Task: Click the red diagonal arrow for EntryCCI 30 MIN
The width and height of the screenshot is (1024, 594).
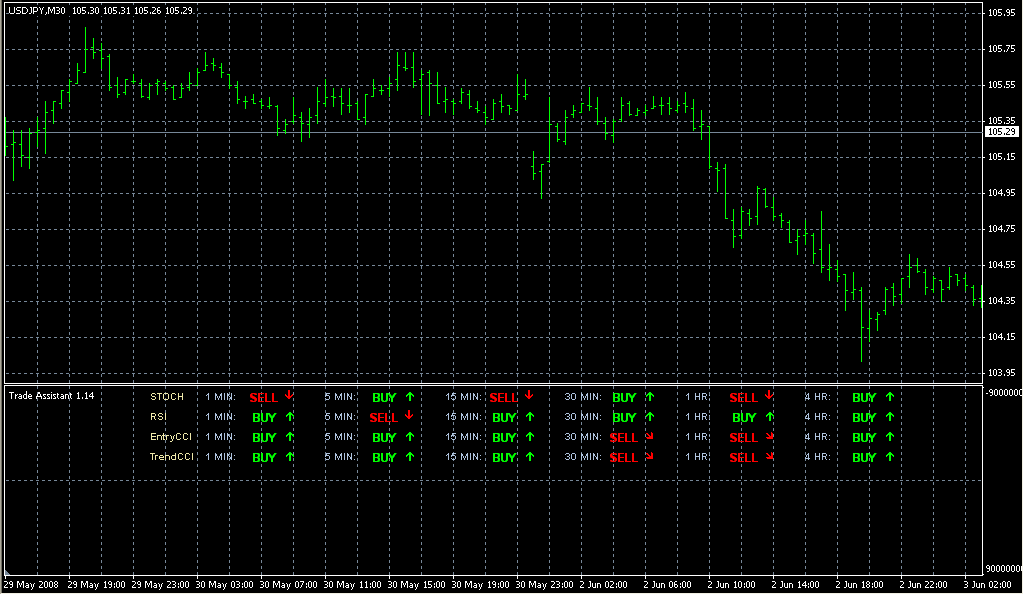Action: [649, 436]
